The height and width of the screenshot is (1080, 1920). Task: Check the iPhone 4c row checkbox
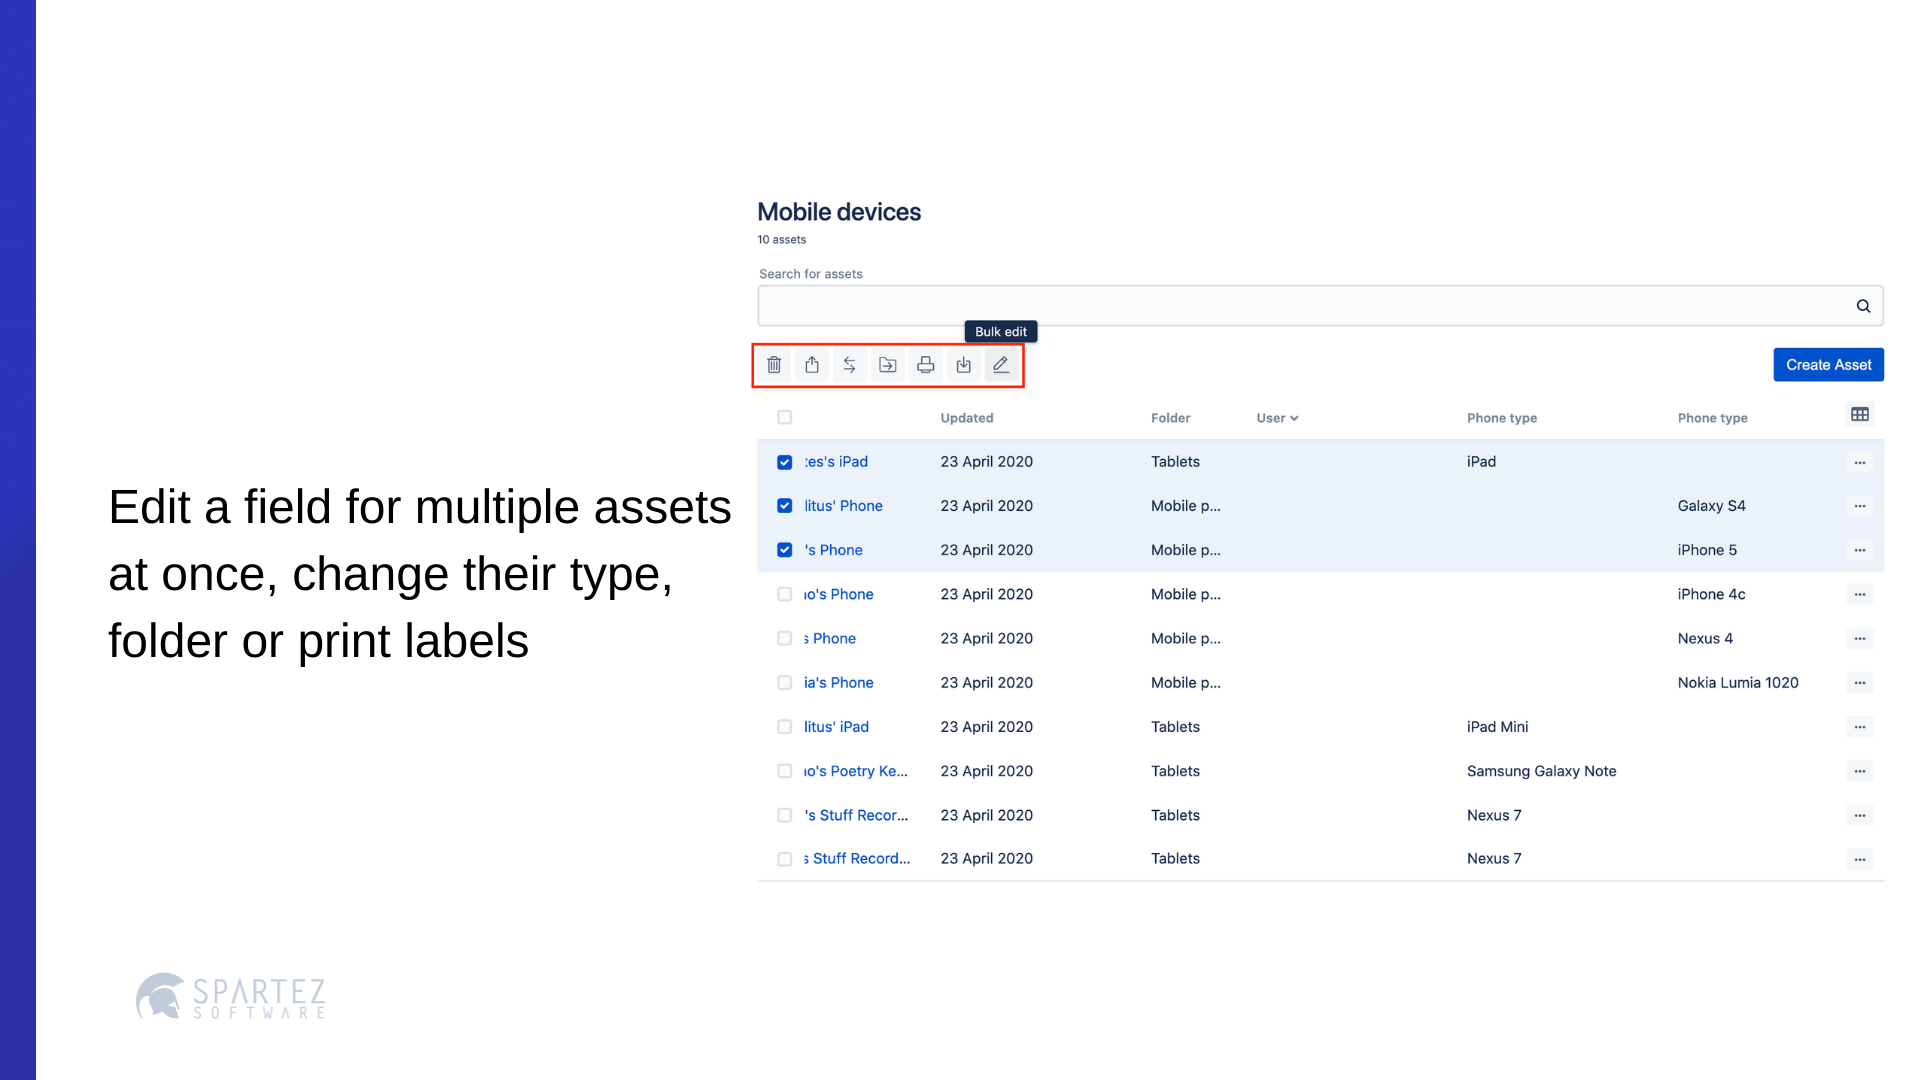(x=785, y=594)
